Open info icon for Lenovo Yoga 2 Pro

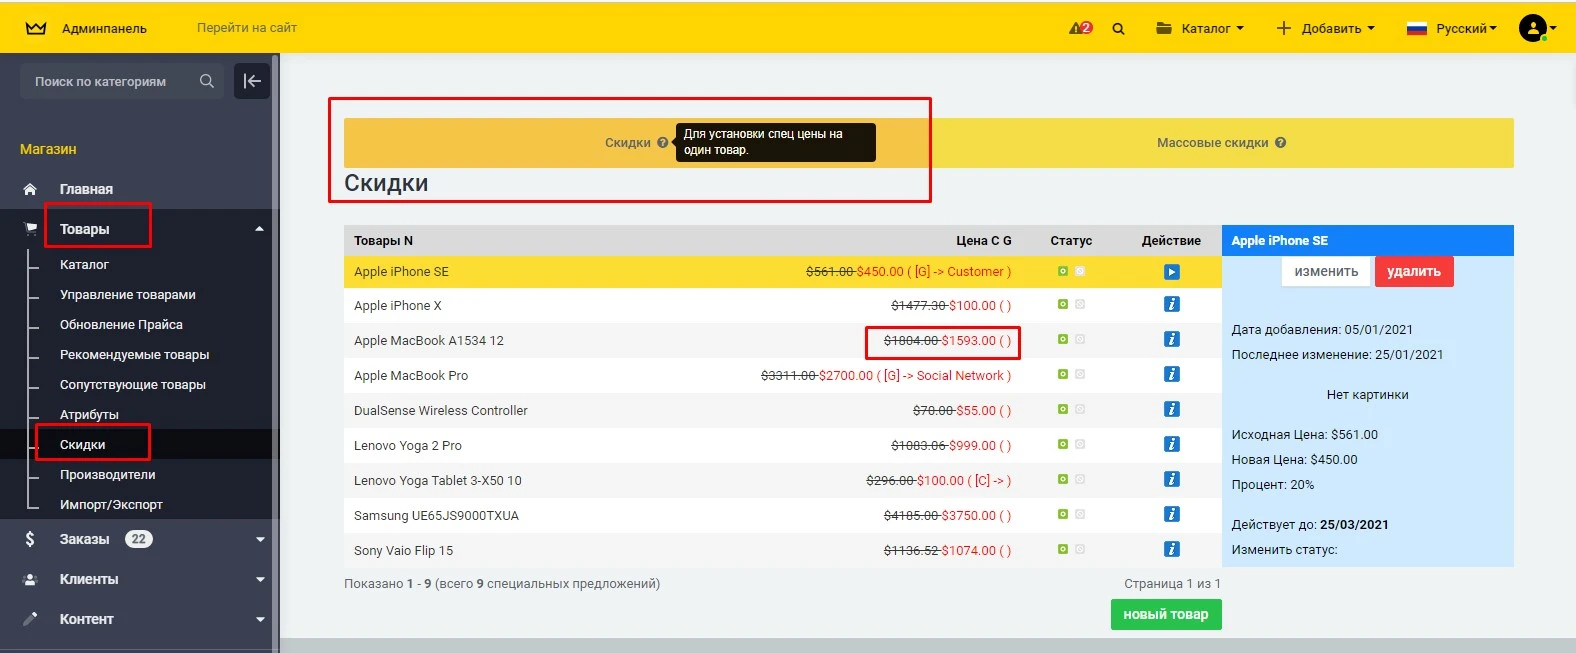pos(1171,444)
